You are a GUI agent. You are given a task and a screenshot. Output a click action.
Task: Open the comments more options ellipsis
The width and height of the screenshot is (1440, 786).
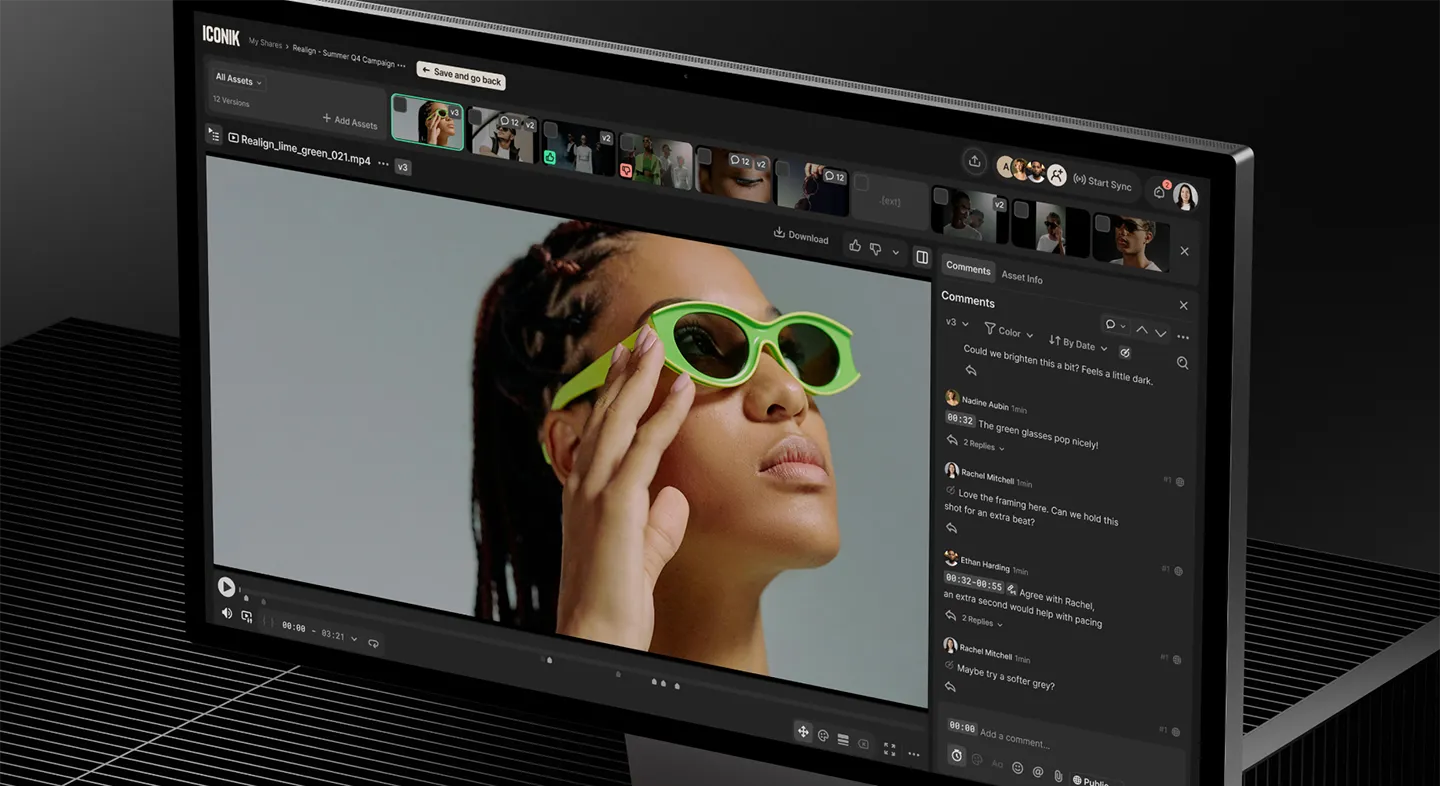point(1183,337)
